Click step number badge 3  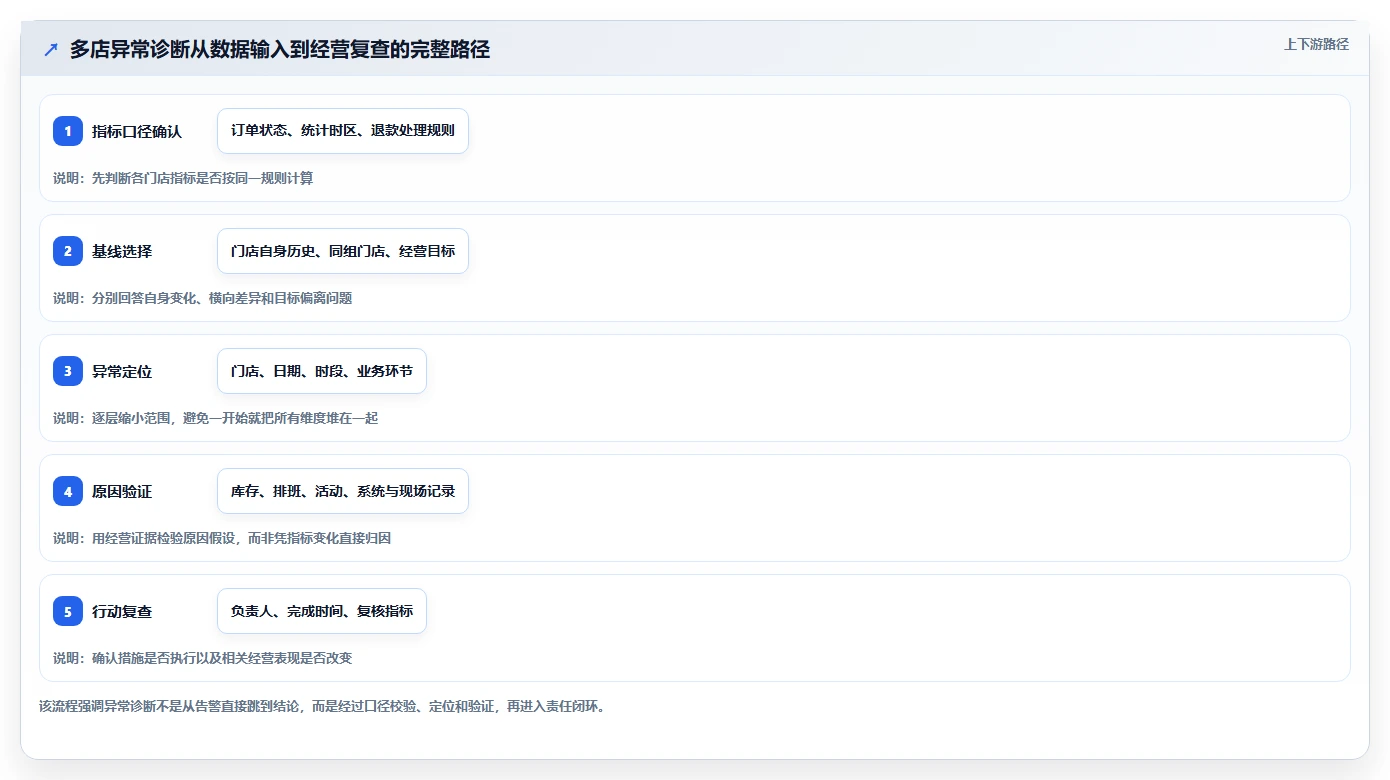[x=68, y=371]
